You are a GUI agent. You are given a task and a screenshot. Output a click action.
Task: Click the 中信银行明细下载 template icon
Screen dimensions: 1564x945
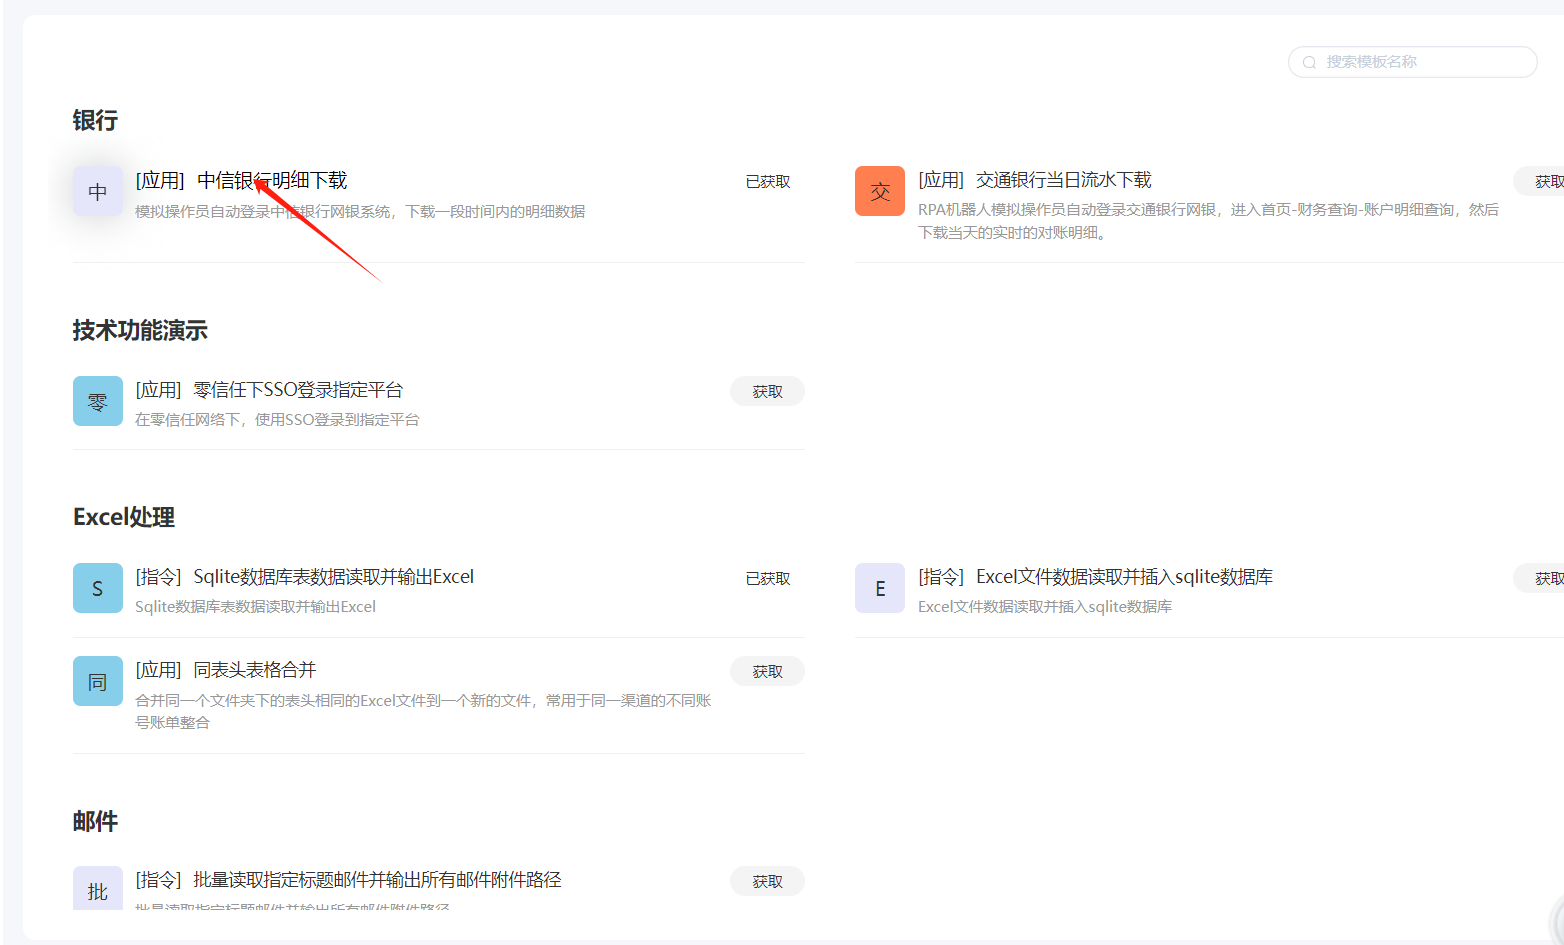(x=98, y=191)
